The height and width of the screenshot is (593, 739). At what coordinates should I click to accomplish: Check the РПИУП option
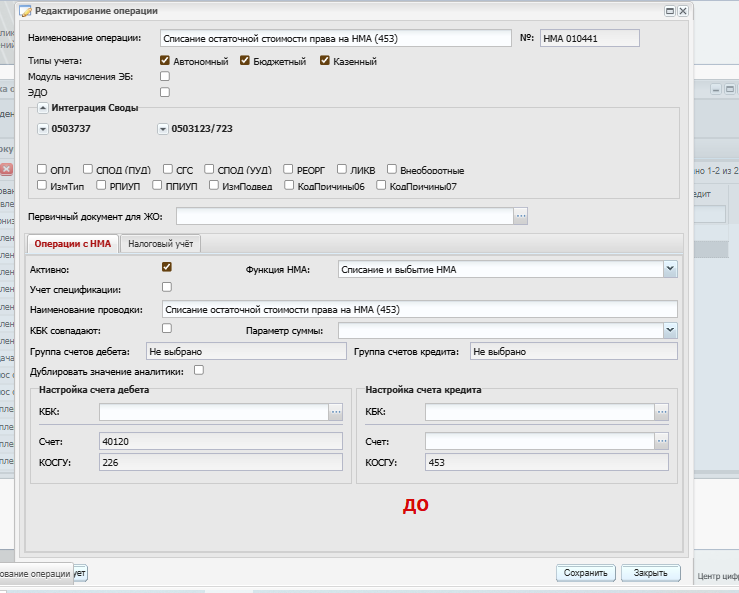(101, 185)
